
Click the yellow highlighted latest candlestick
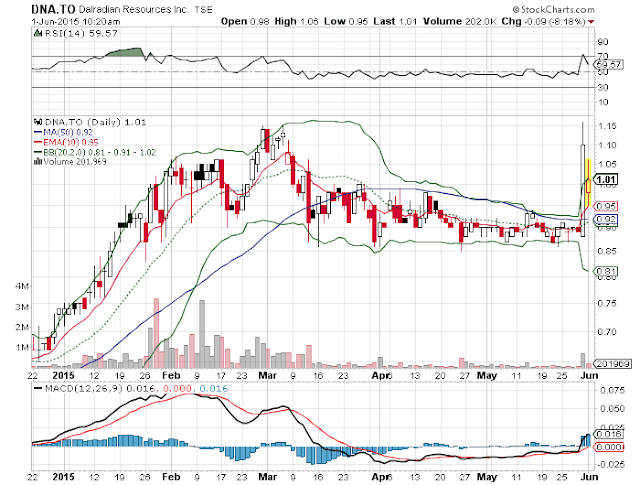(589, 182)
